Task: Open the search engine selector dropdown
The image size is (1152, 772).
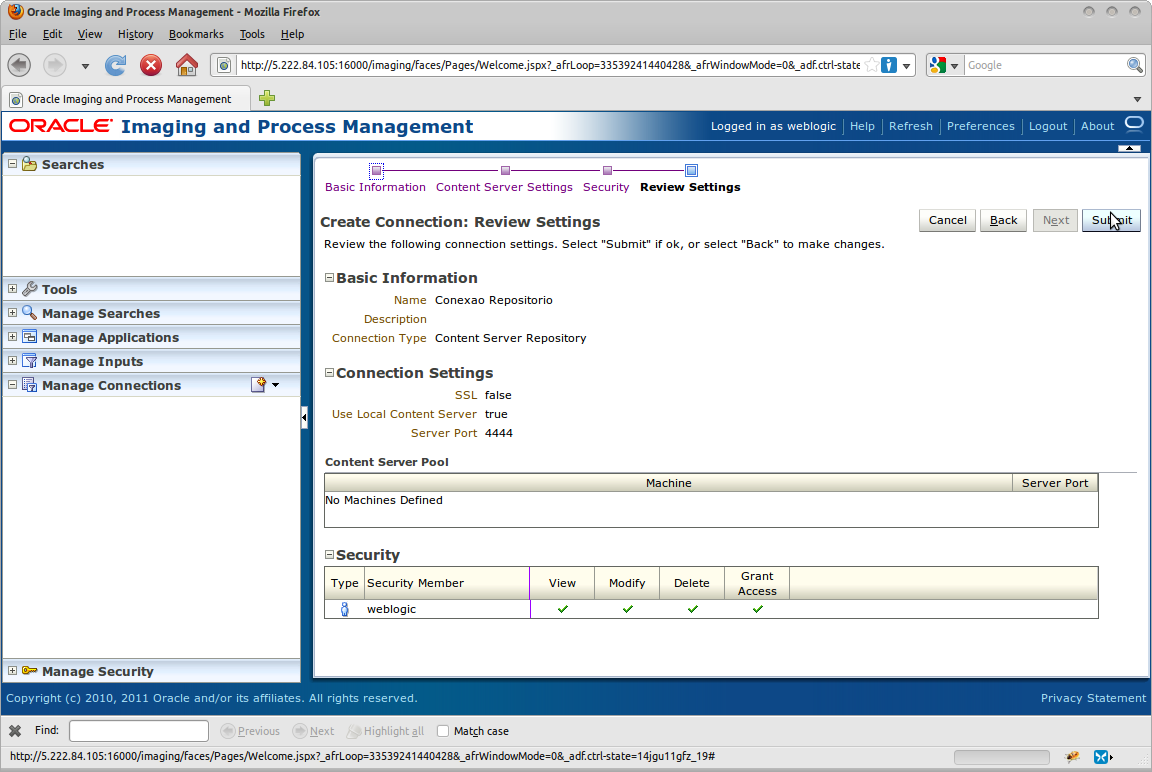Action: pos(954,66)
